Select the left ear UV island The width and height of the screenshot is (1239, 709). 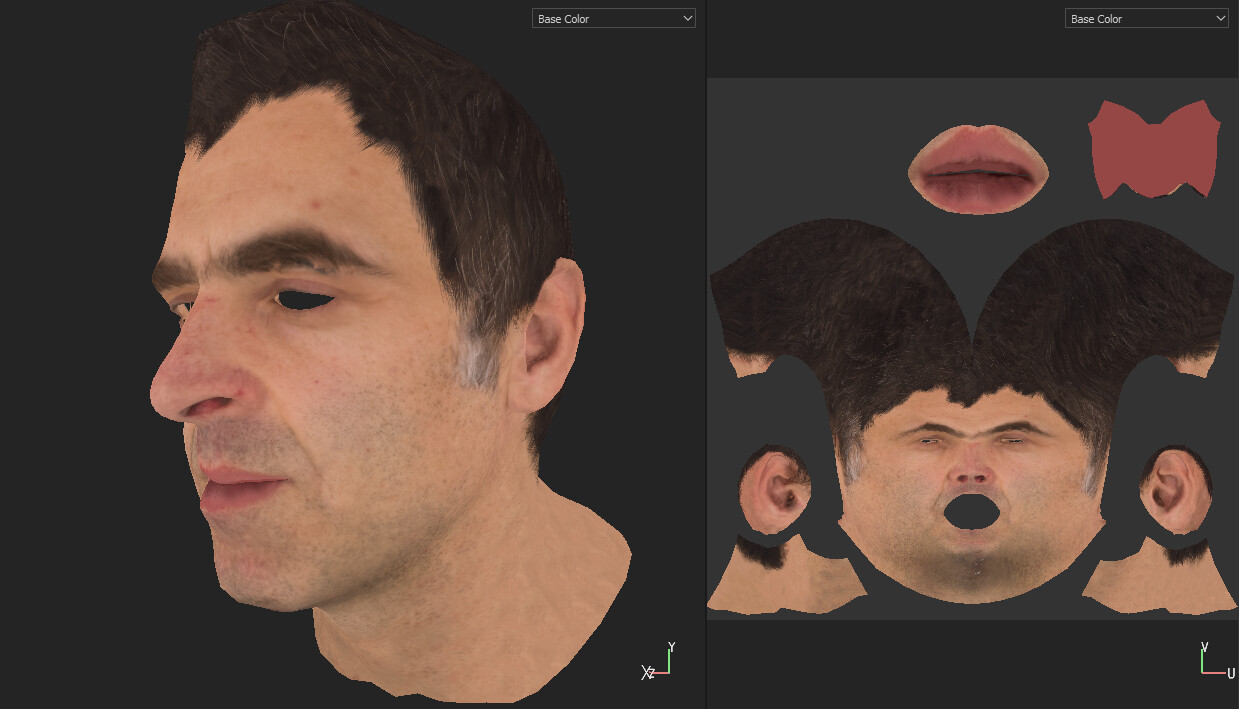[x=777, y=490]
